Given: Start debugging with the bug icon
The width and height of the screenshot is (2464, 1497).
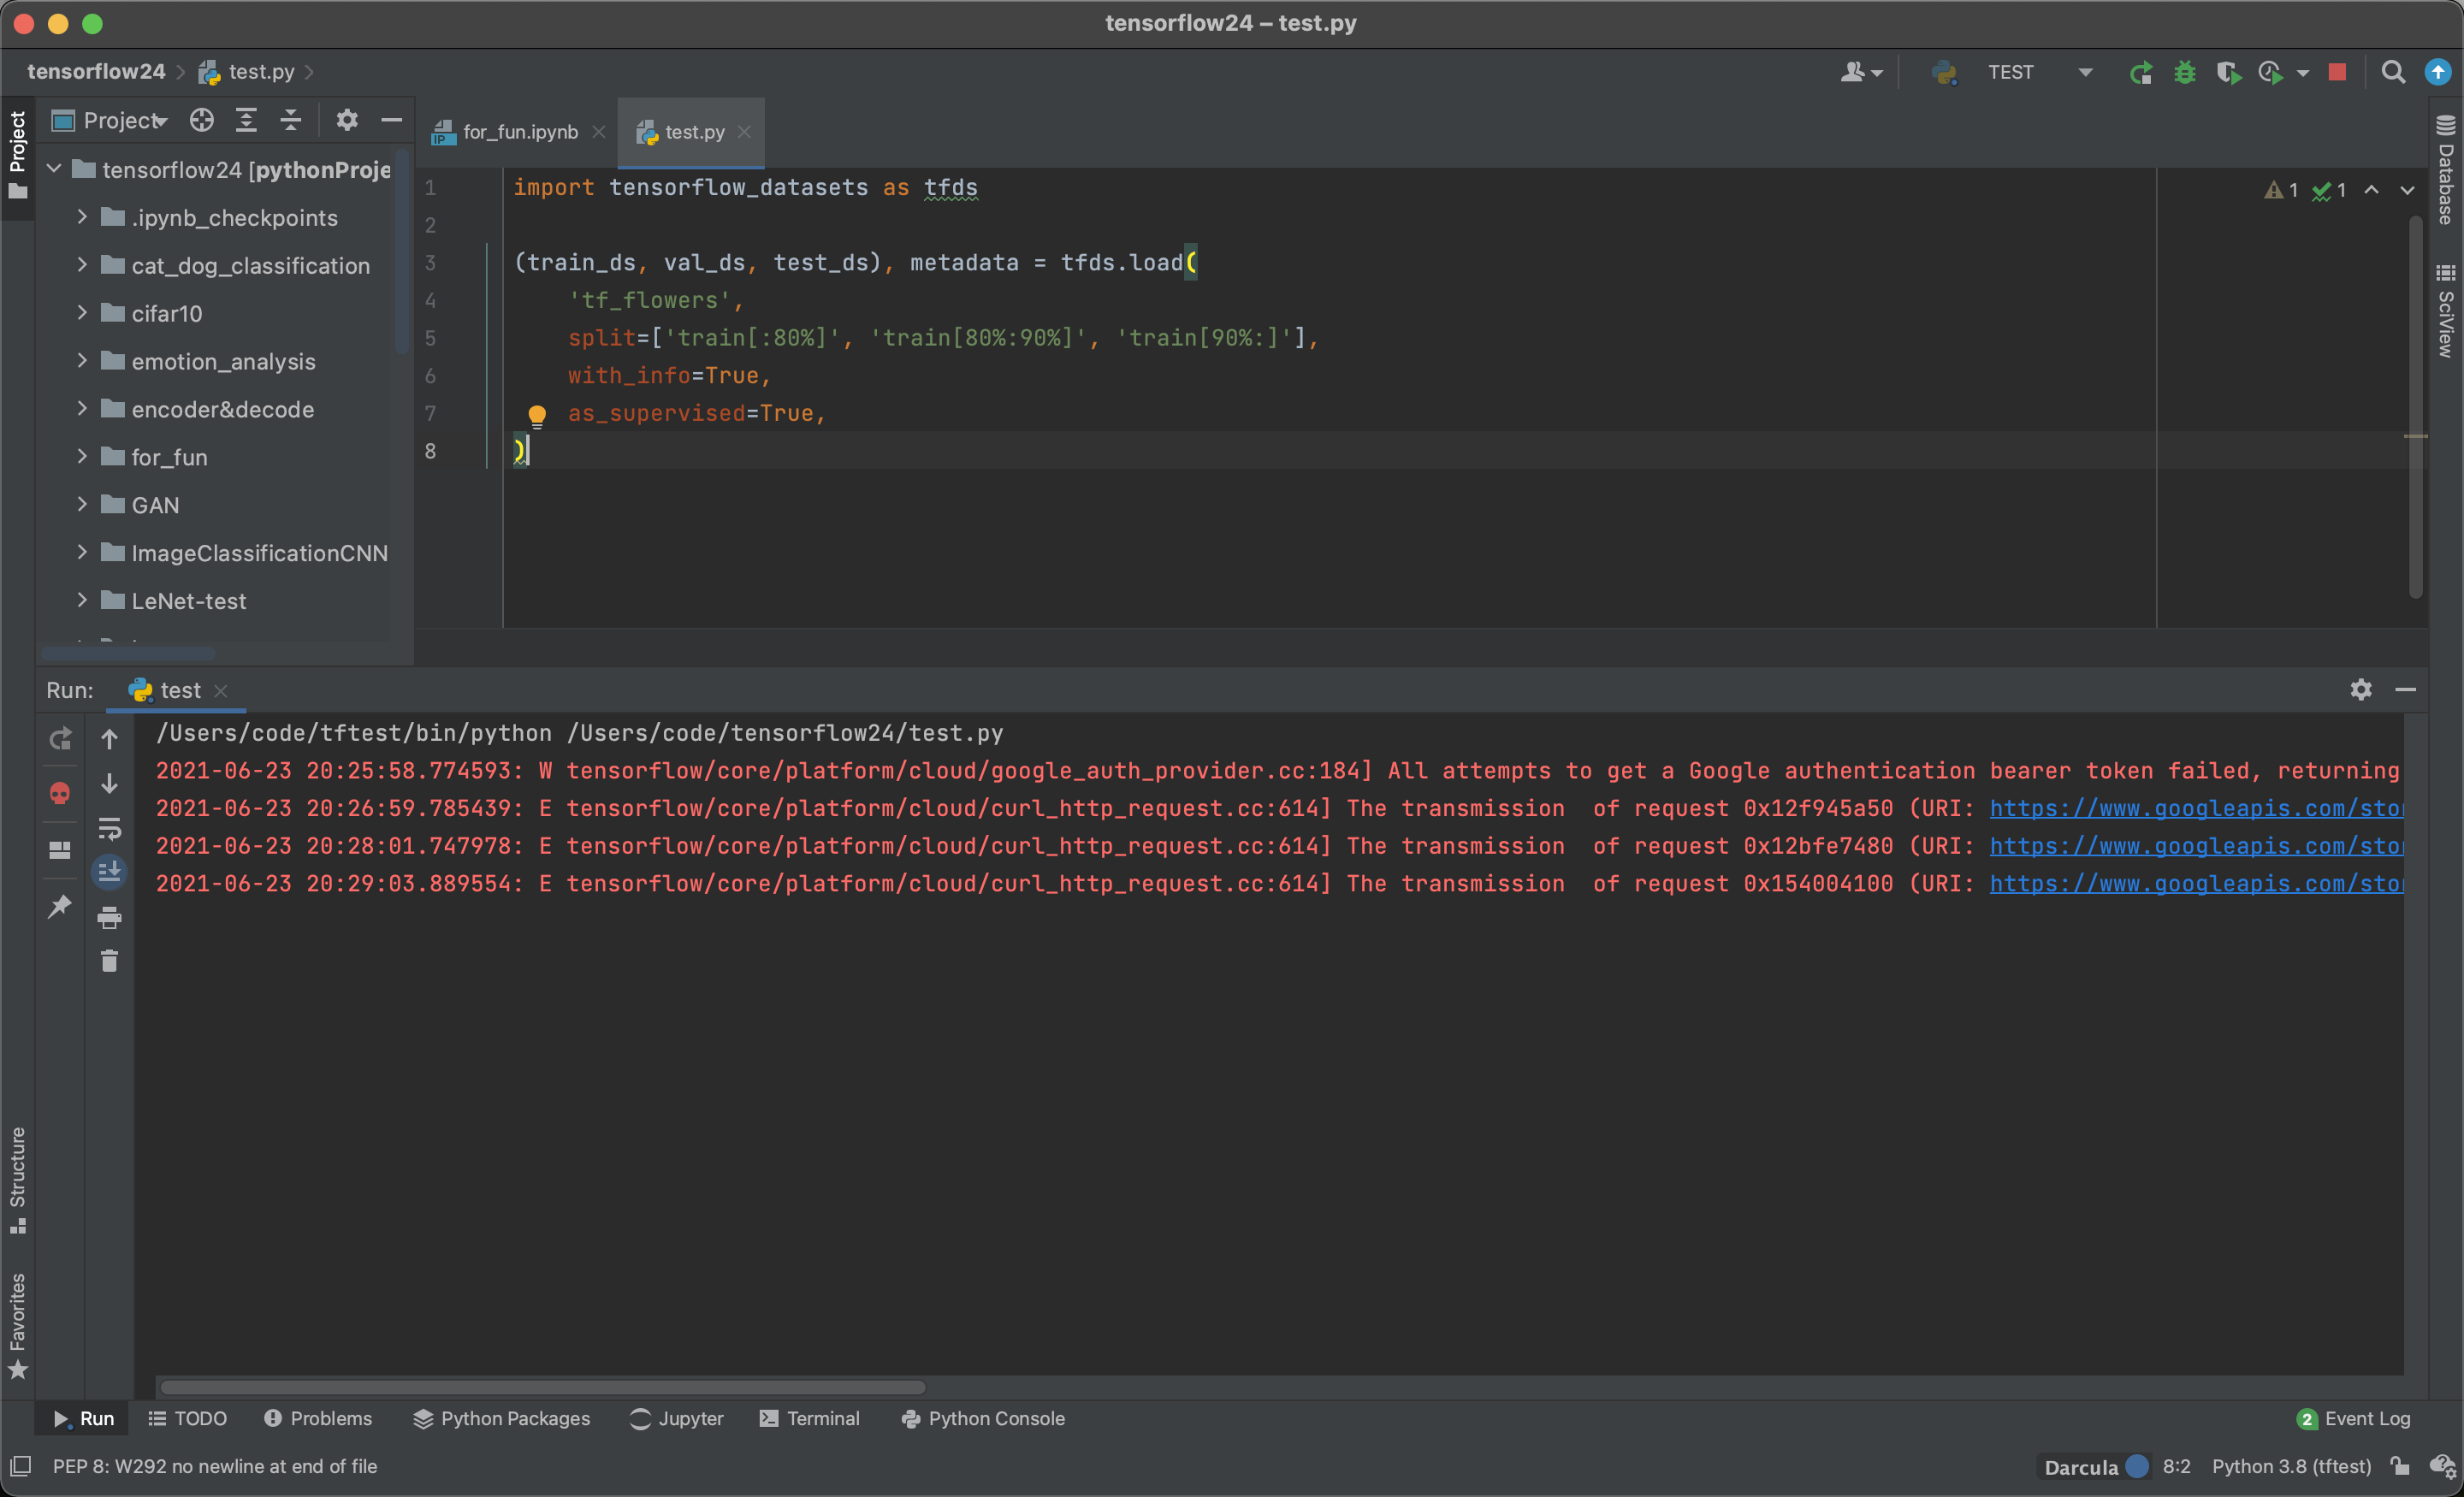Looking at the screenshot, I should coord(2184,72).
